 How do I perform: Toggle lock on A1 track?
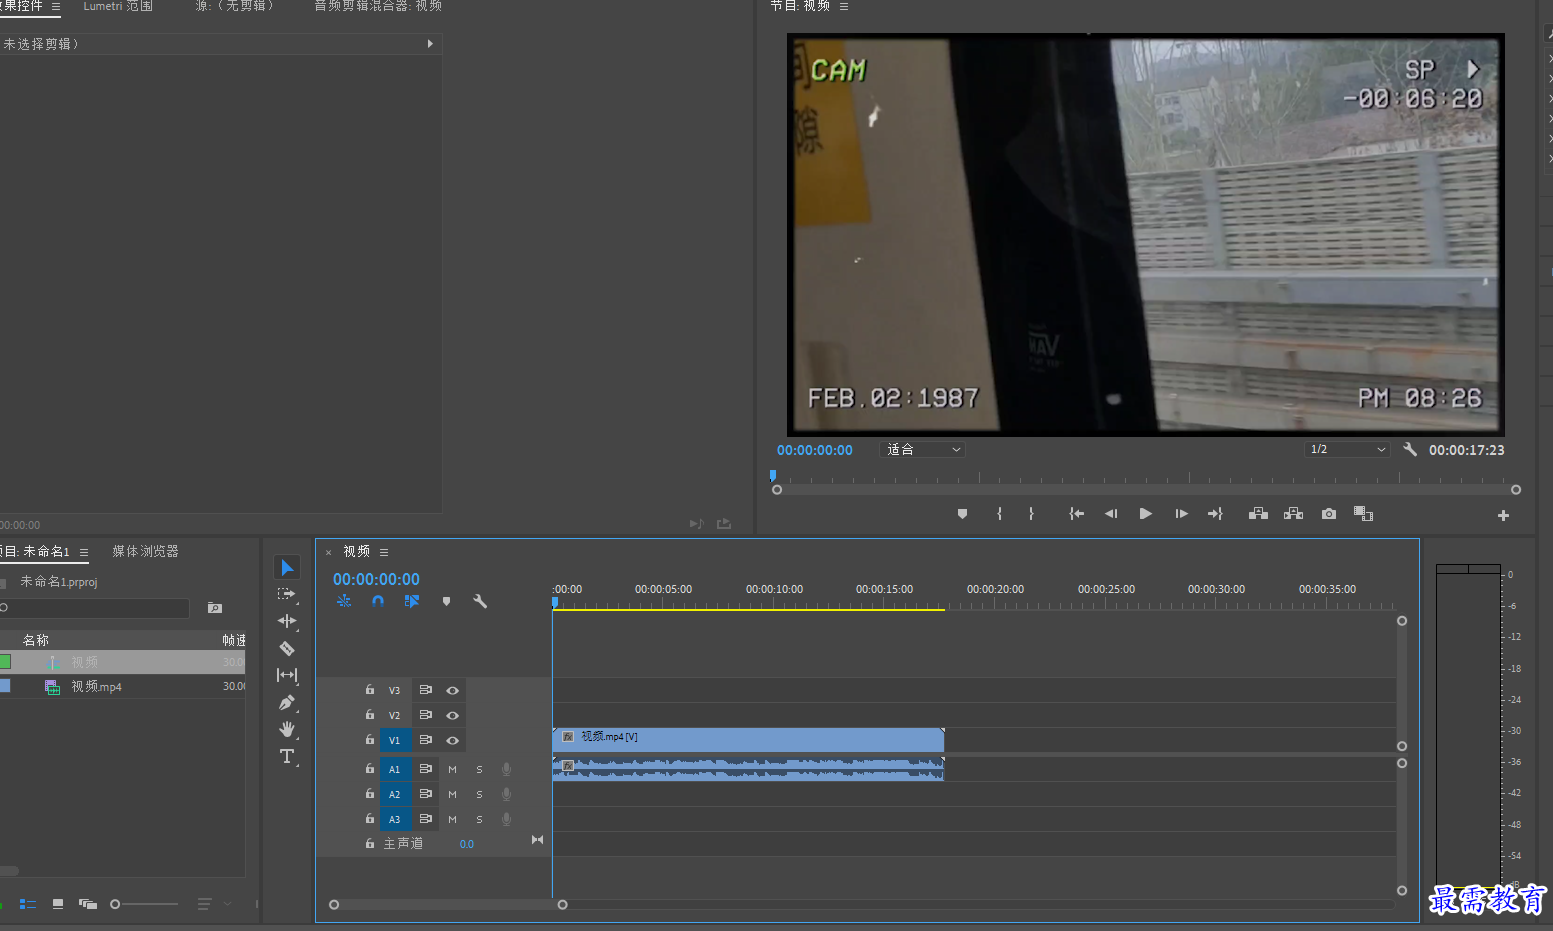click(370, 769)
